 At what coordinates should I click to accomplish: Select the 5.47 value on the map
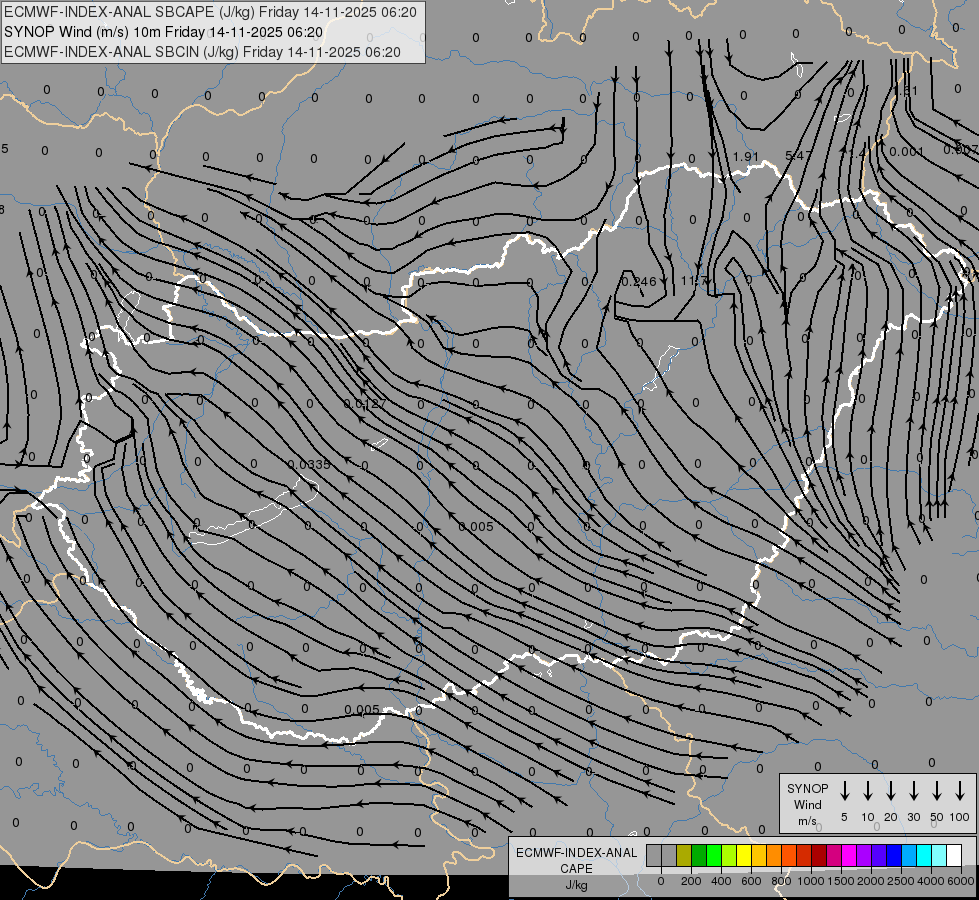click(799, 156)
